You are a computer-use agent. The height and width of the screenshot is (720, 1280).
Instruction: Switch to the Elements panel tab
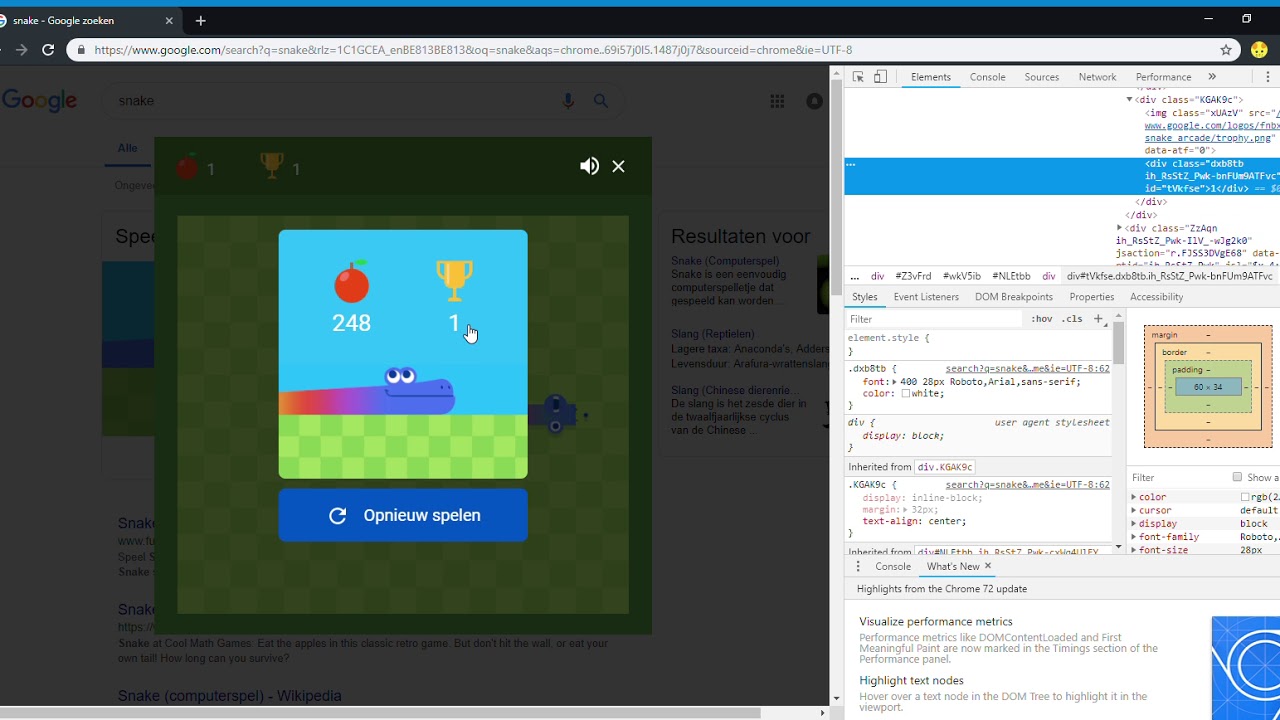click(x=930, y=77)
